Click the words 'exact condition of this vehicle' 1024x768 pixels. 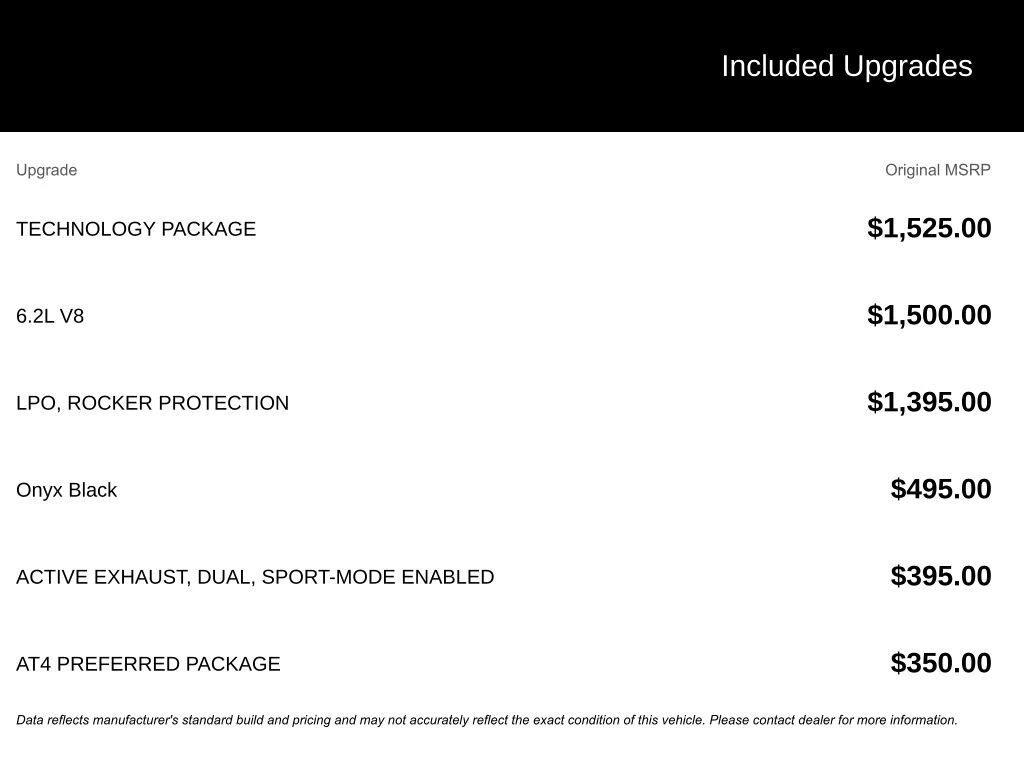click(618, 720)
